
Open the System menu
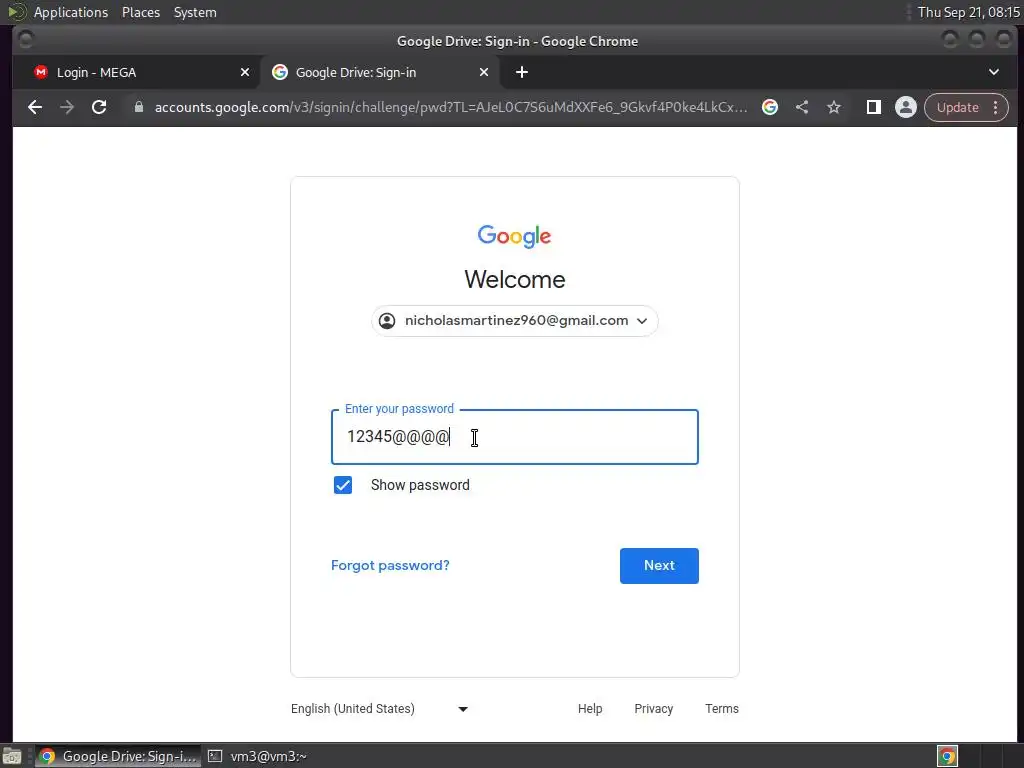pos(195,12)
